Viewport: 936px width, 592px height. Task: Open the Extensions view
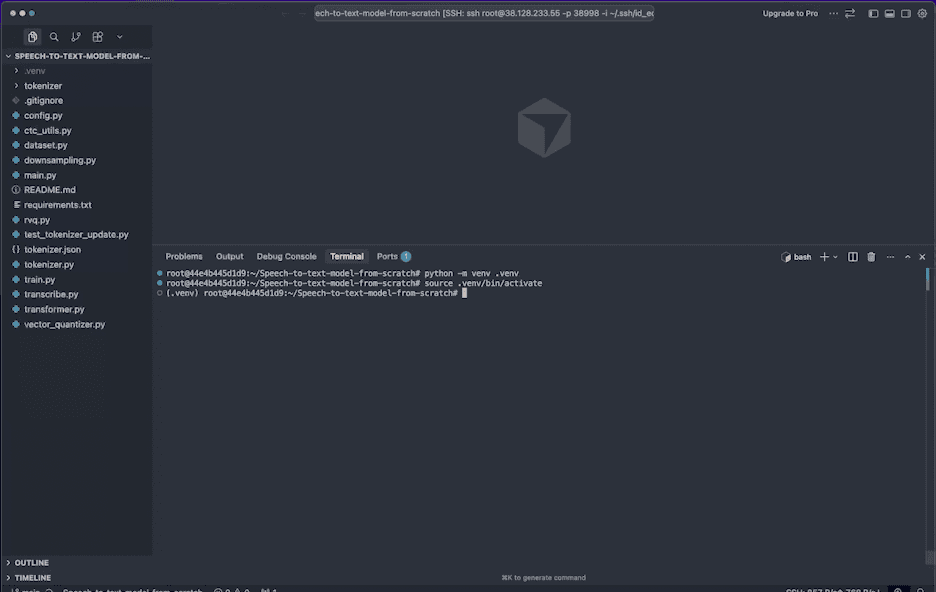[99, 36]
